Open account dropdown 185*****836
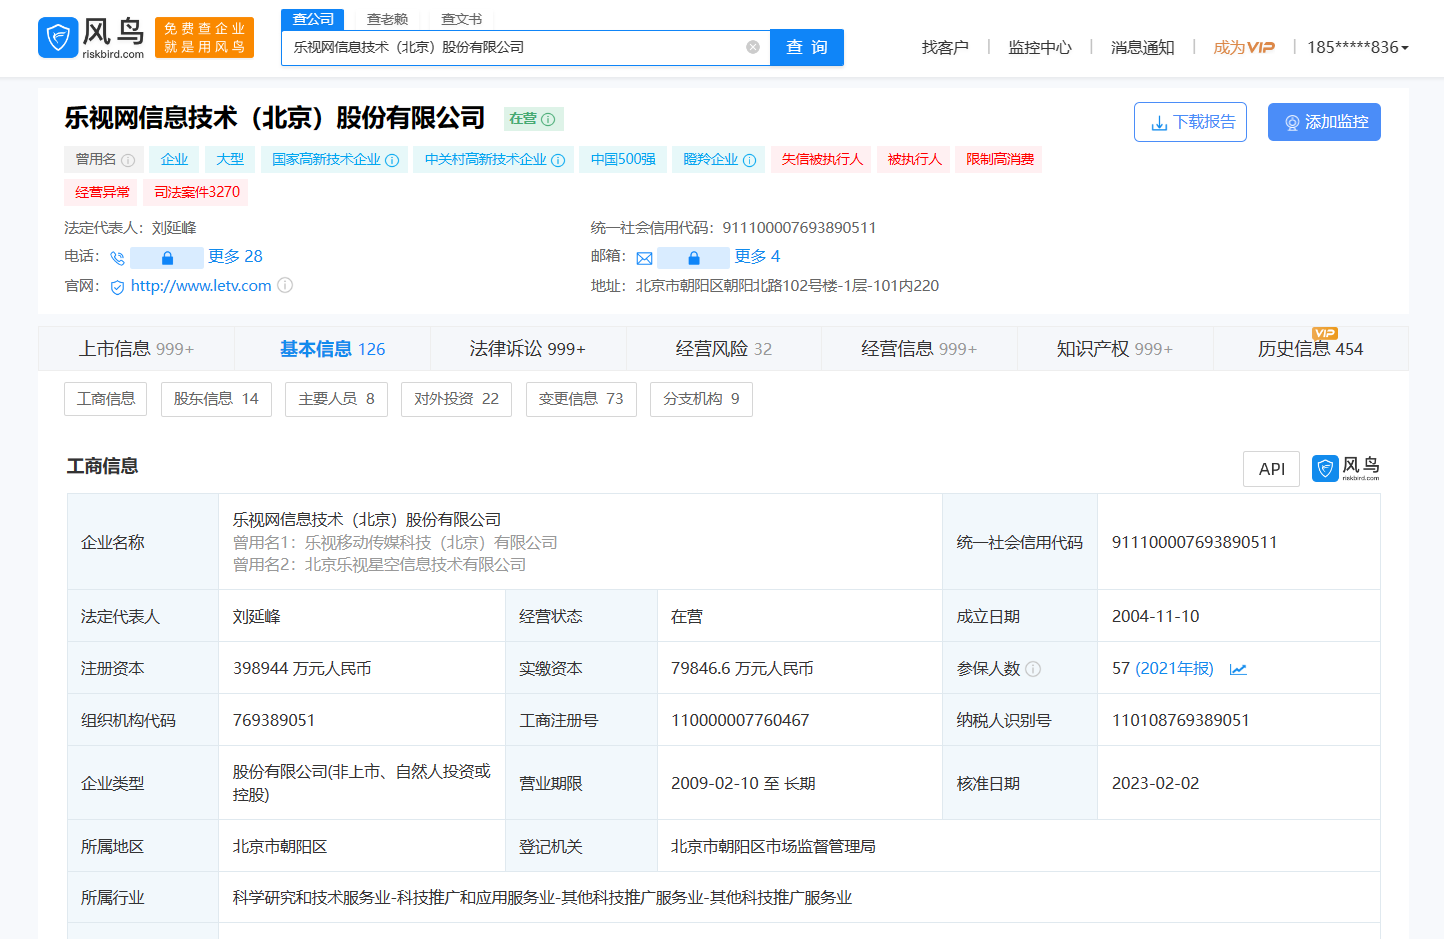Screen dimensions: 1444x939 click(x=1357, y=47)
